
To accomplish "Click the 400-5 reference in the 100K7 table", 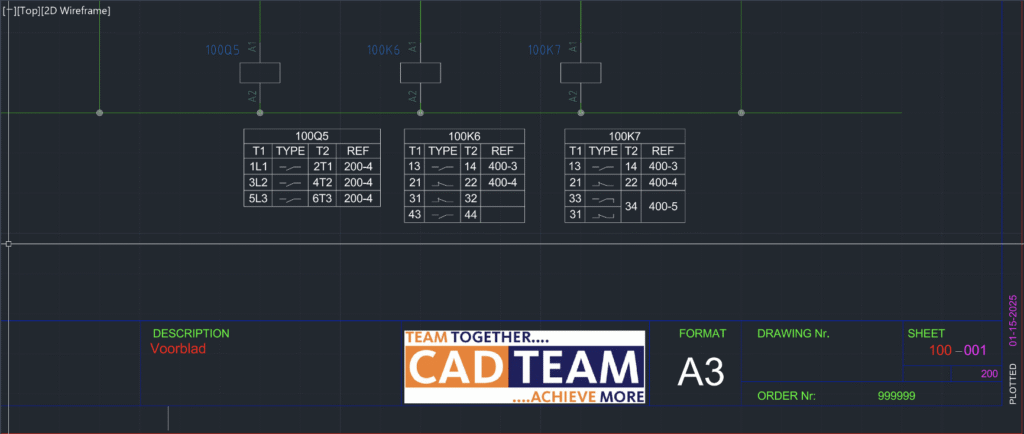I will point(664,207).
